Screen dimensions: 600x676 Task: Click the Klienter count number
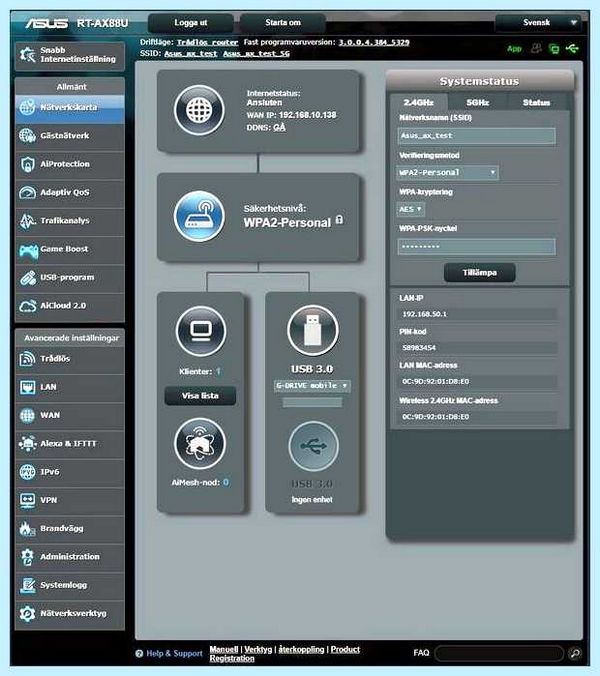point(219,371)
